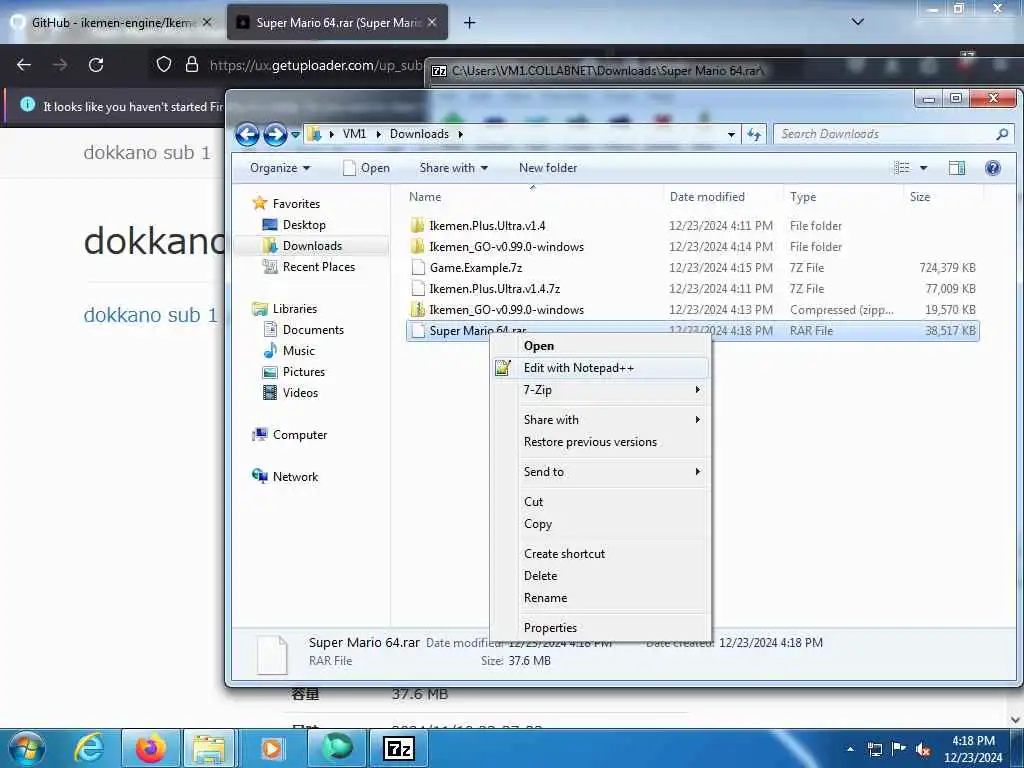Click Open button in Explorer toolbar
Viewport: 1024px width, 768px height.
click(x=366, y=168)
